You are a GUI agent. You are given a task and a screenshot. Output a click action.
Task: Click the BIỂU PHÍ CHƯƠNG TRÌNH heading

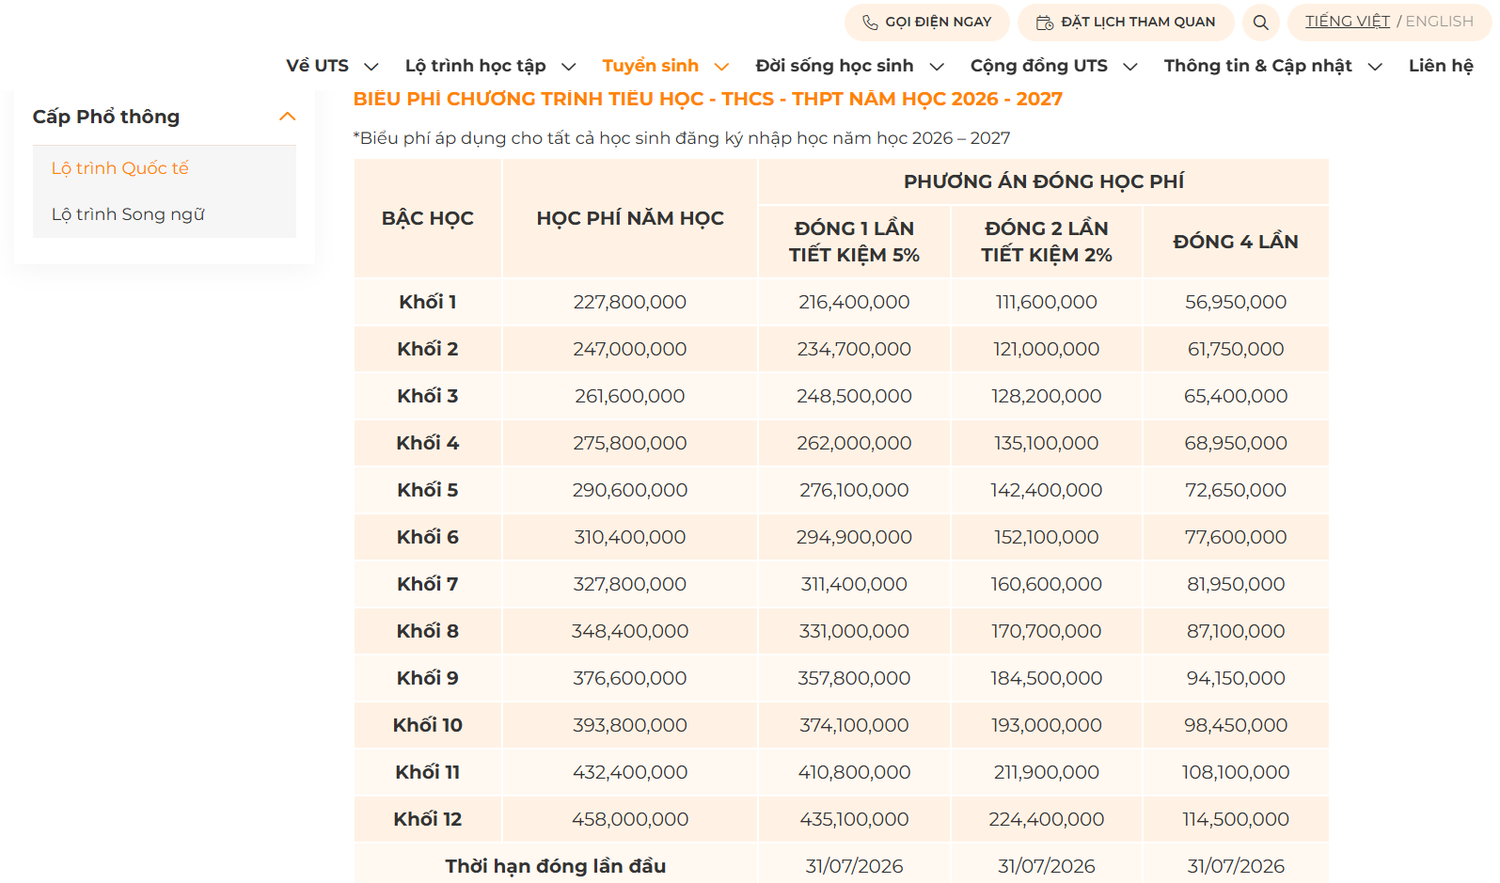pos(708,99)
